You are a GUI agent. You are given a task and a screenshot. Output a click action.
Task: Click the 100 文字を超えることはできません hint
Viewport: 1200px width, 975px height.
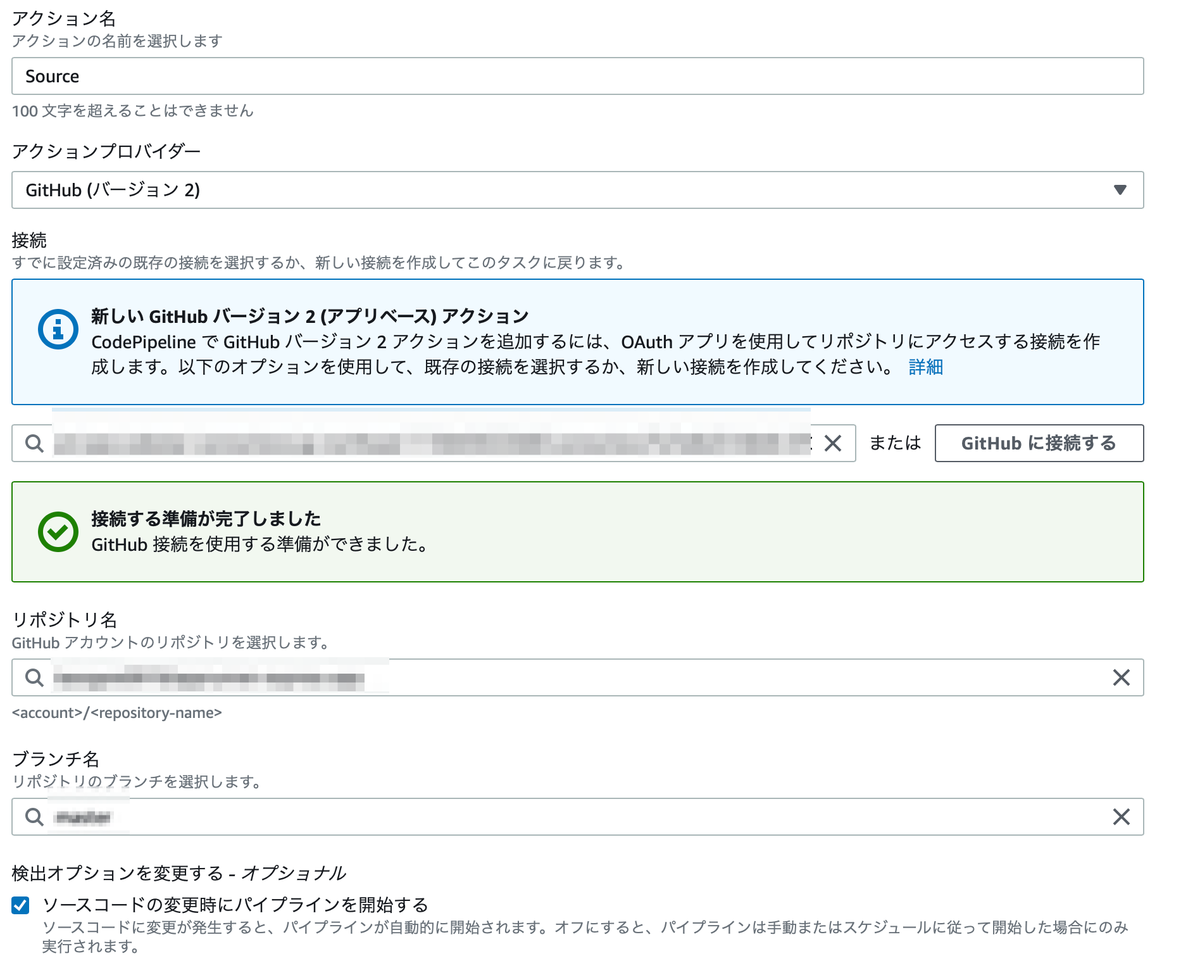(x=133, y=111)
